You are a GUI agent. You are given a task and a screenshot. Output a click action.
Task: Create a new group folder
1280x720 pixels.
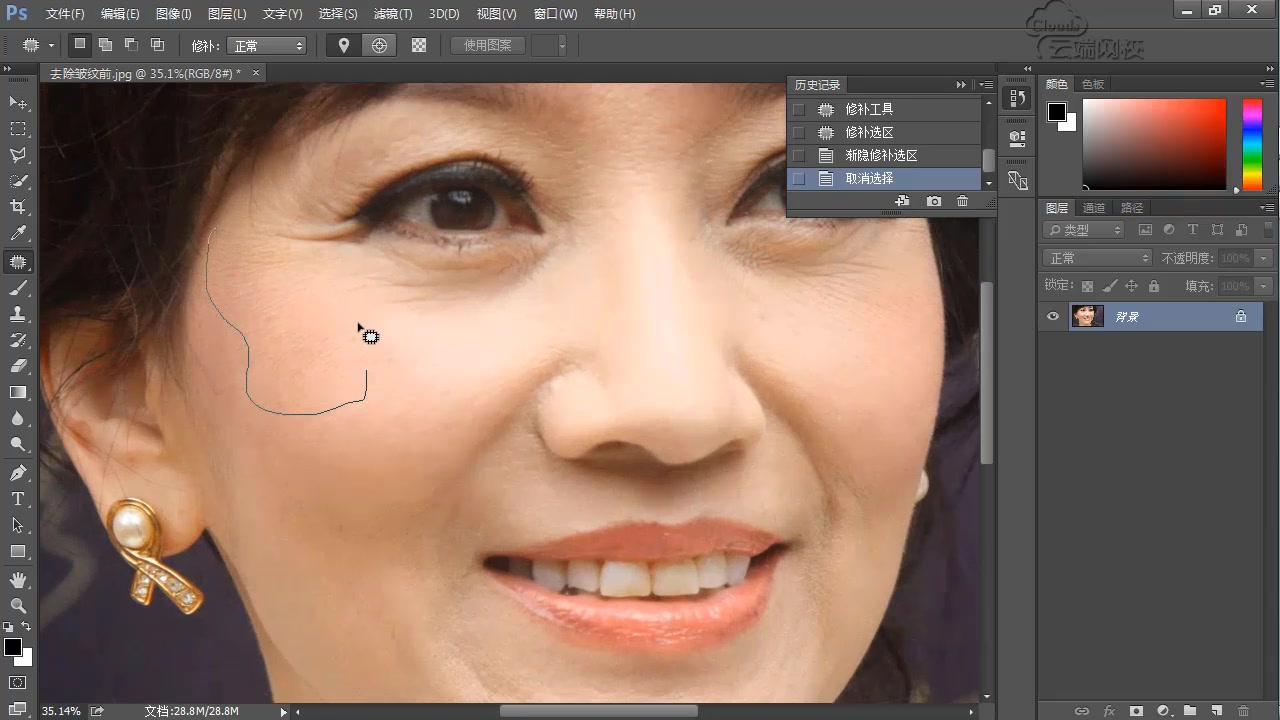pyautogui.click(x=1190, y=711)
